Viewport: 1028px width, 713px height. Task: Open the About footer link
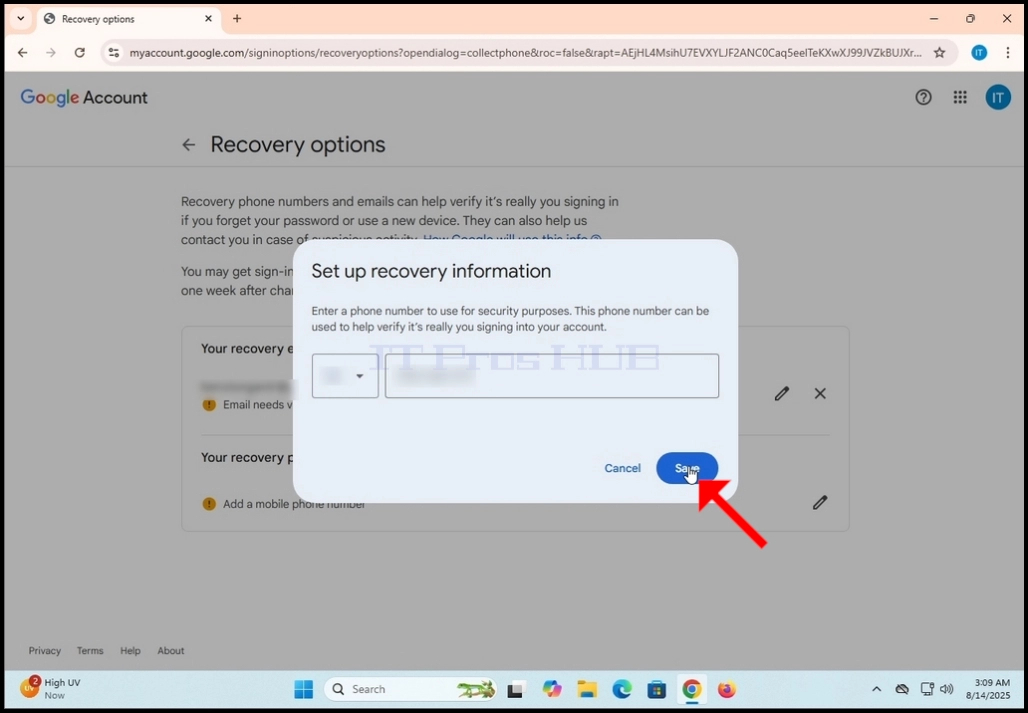click(x=170, y=651)
